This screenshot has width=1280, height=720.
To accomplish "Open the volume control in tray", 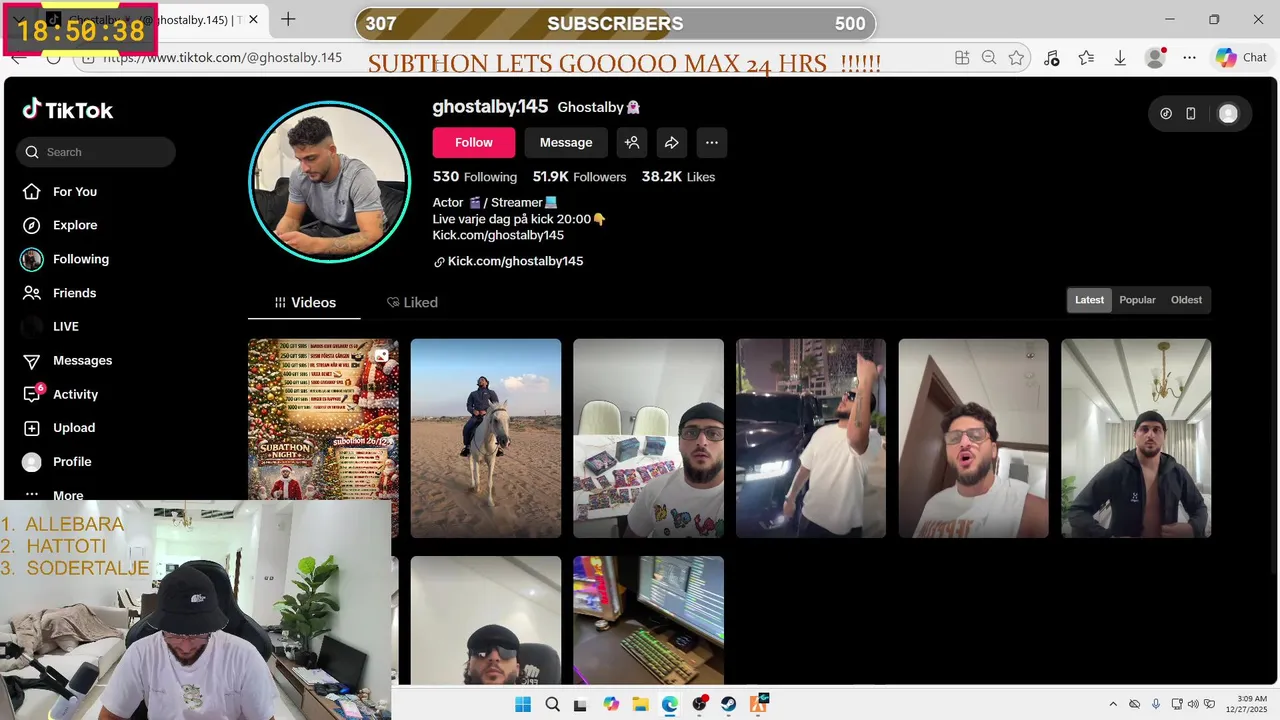I will click(x=1194, y=704).
